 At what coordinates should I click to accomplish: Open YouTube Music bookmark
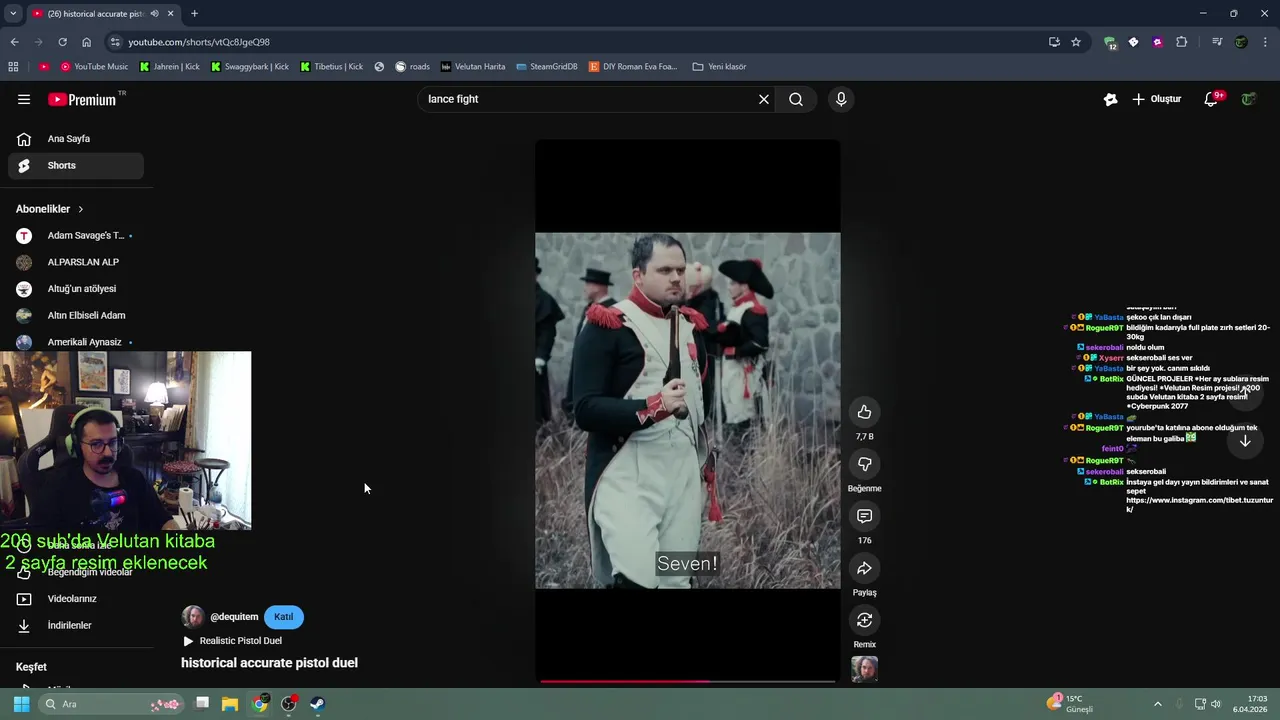94,67
